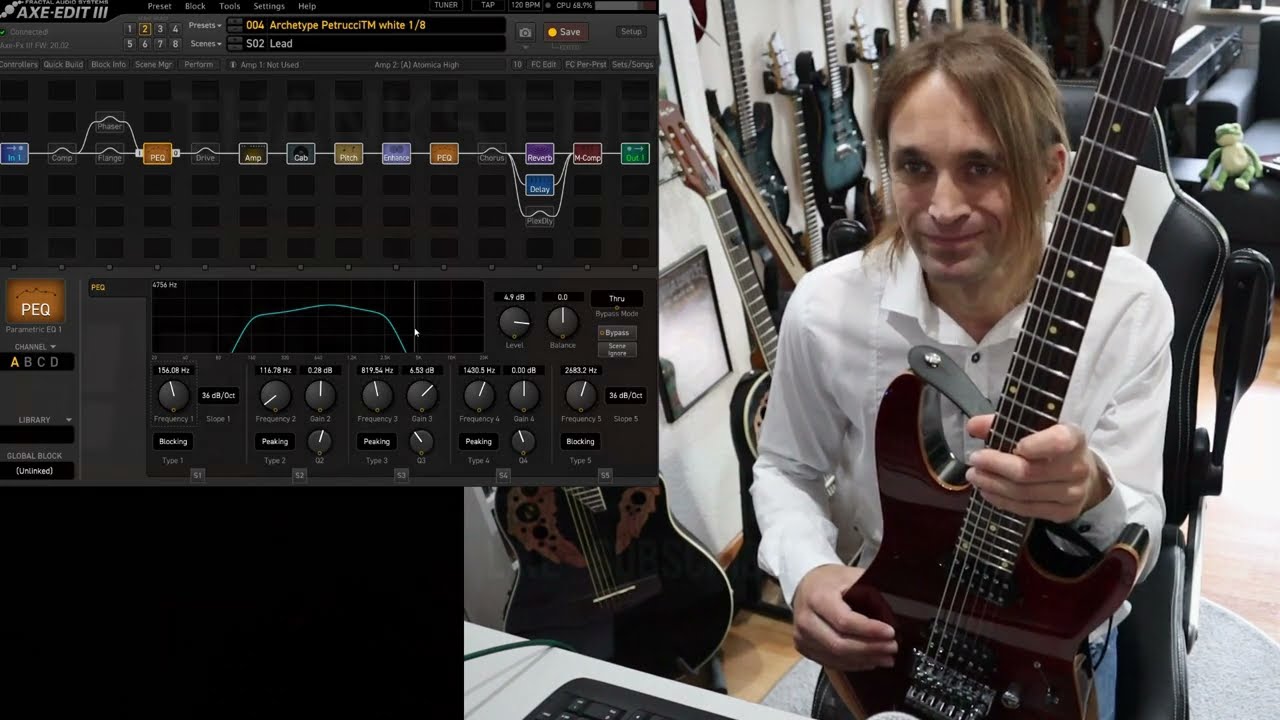Click the Frequency 1 knob
The width and height of the screenshot is (1280, 720).
(173, 396)
